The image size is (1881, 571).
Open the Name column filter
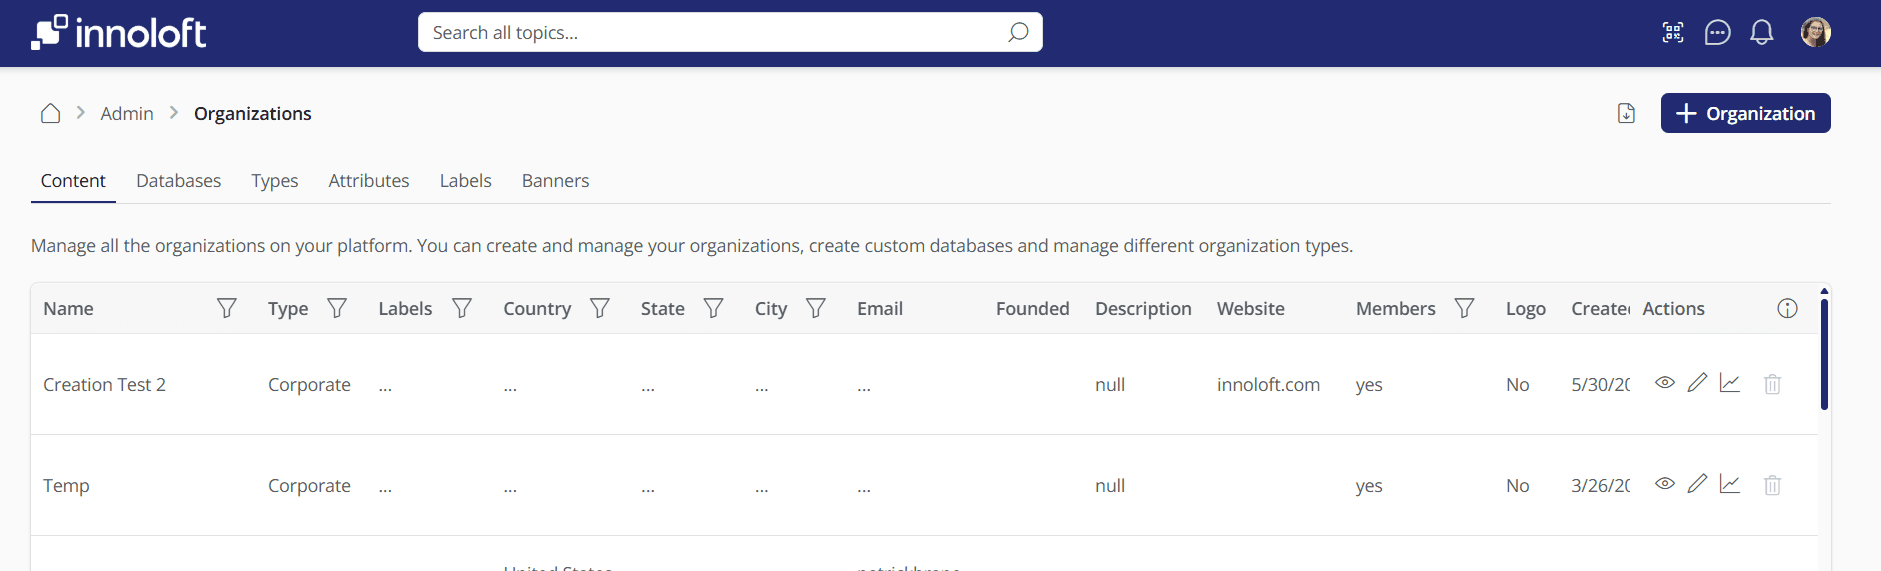coord(227,309)
